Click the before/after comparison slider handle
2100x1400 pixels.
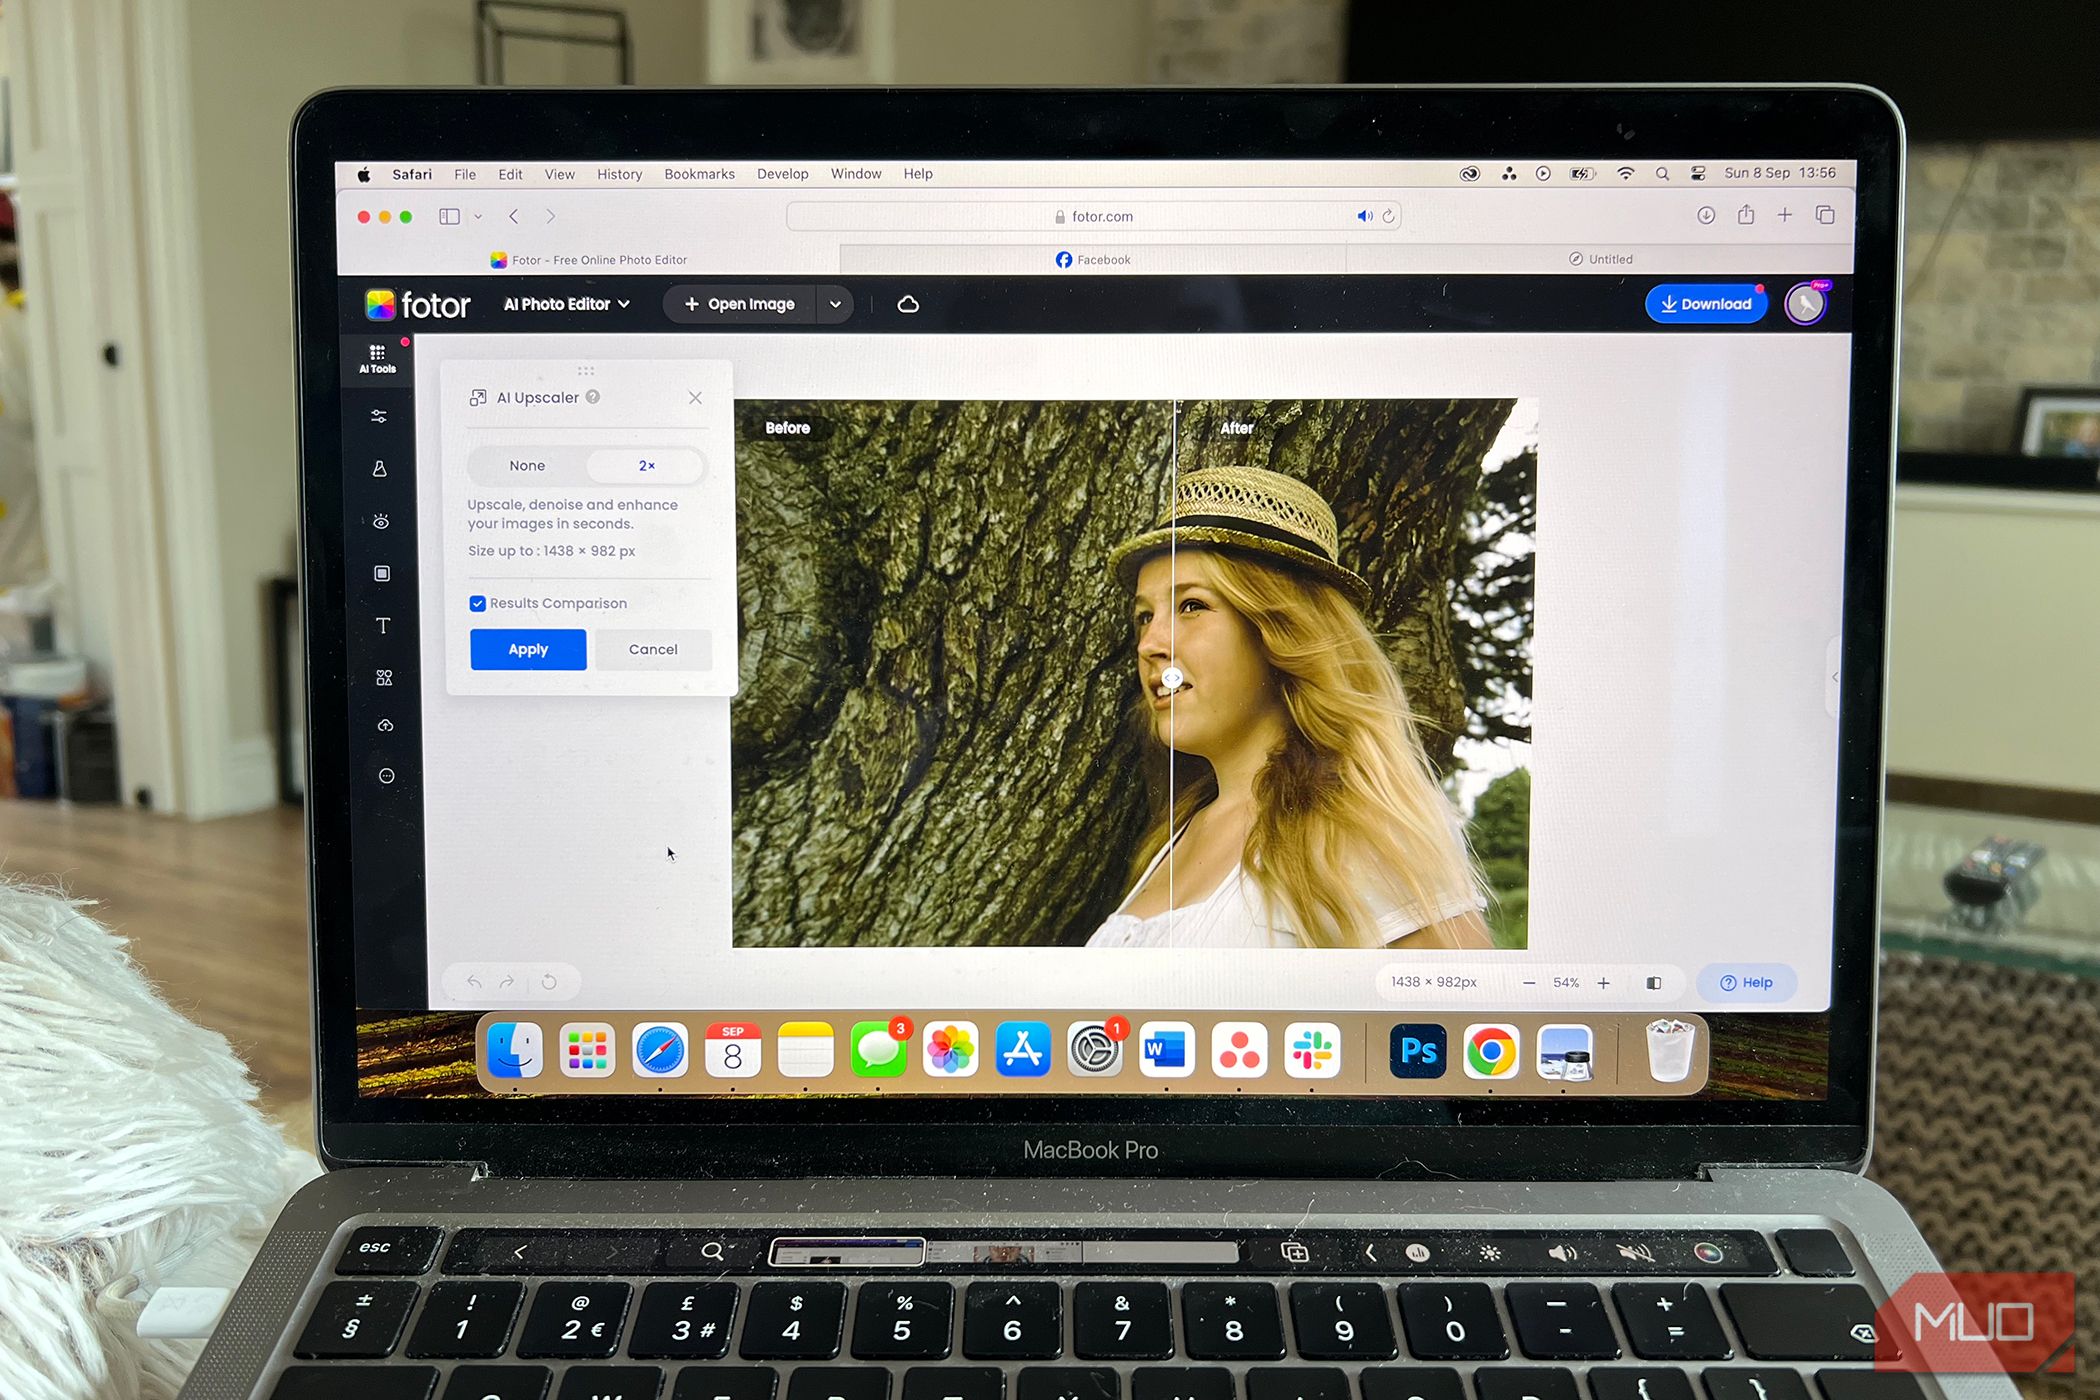pyautogui.click(x=1172, y=678)
